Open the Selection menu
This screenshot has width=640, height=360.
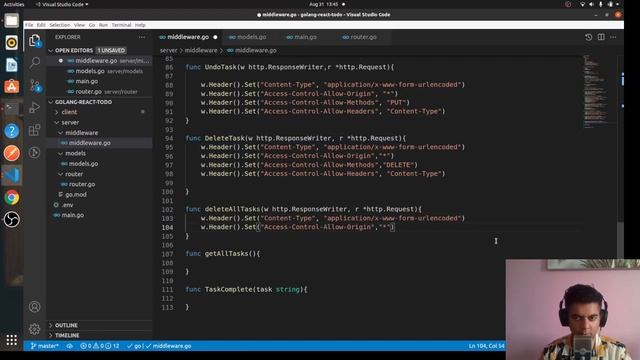point(60,25)
